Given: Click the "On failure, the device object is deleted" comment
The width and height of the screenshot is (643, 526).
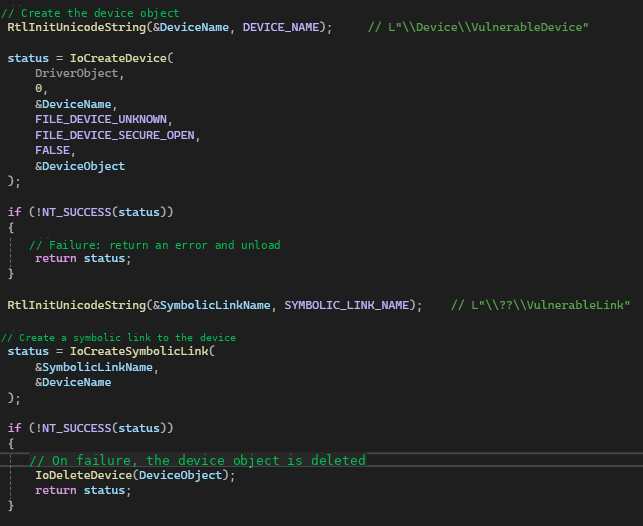Looking at the screenshot, I should pyautogui.click(x=197, y=460).
